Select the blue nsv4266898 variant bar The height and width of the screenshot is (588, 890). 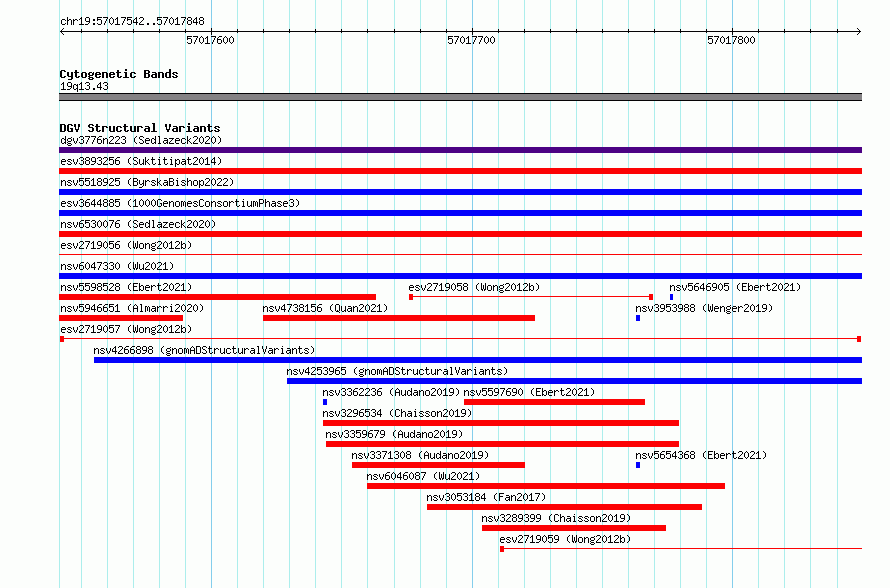tap(478, 360)
